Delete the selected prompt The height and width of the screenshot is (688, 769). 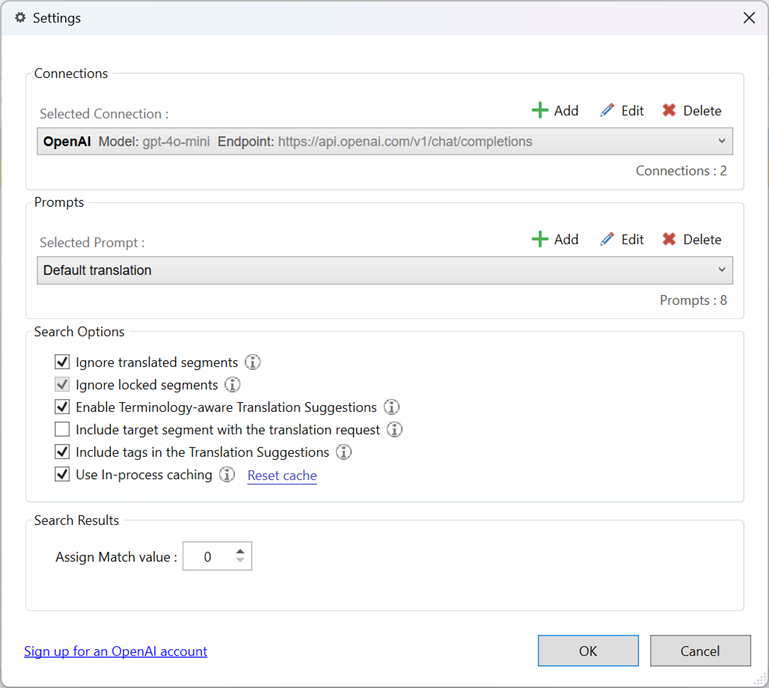tap(692, 239)
